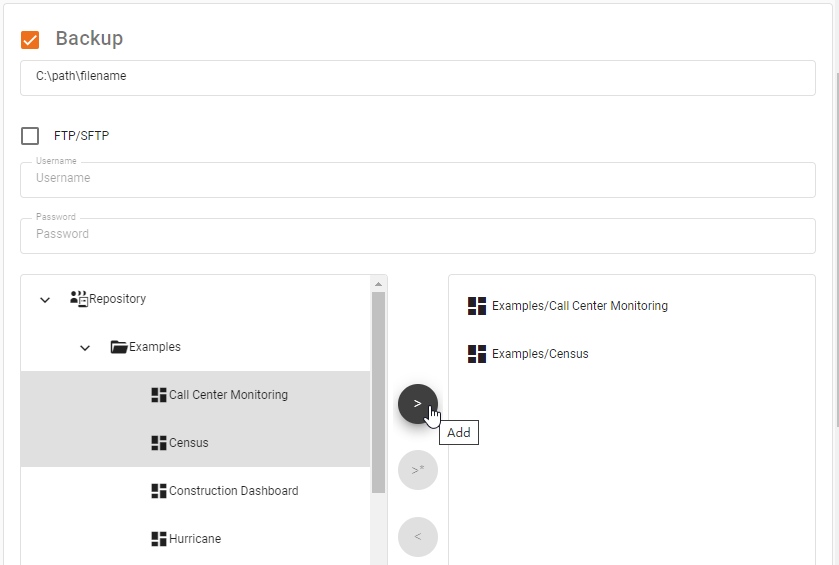Select Examples/Census in selected list
This screenshot has width=839, height=565.
(540, 354)
